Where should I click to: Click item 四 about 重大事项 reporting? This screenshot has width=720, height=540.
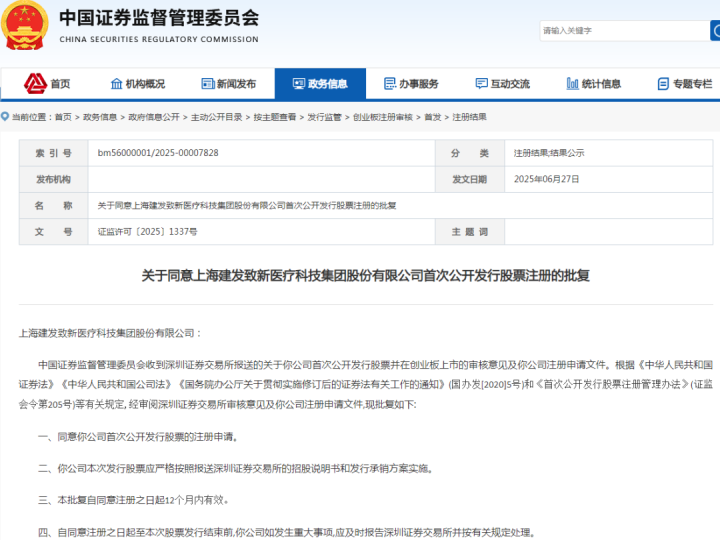pos(287,533)
